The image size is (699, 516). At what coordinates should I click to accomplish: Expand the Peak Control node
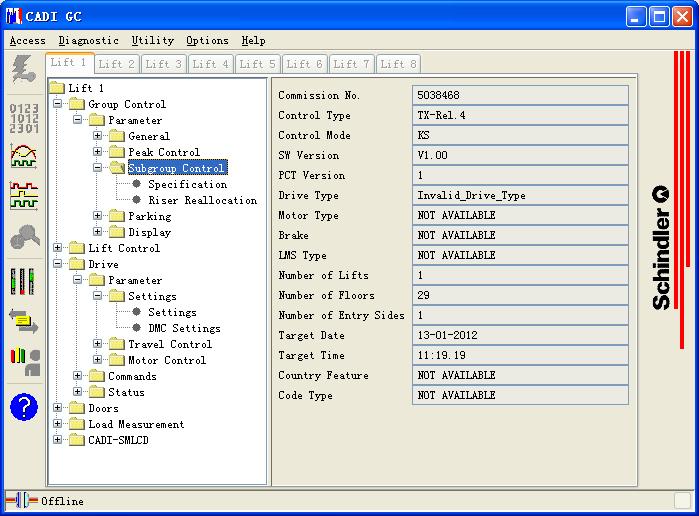97,152
